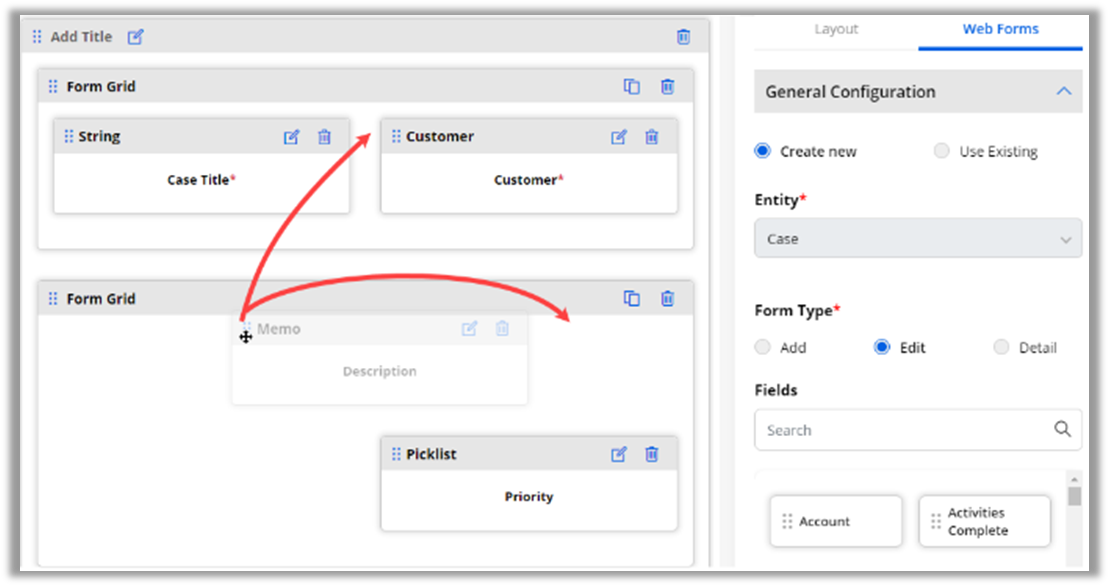The height and width of the screenshot is (586, 1110).
Task: Click the Fields search box
Action: point(905,430)
